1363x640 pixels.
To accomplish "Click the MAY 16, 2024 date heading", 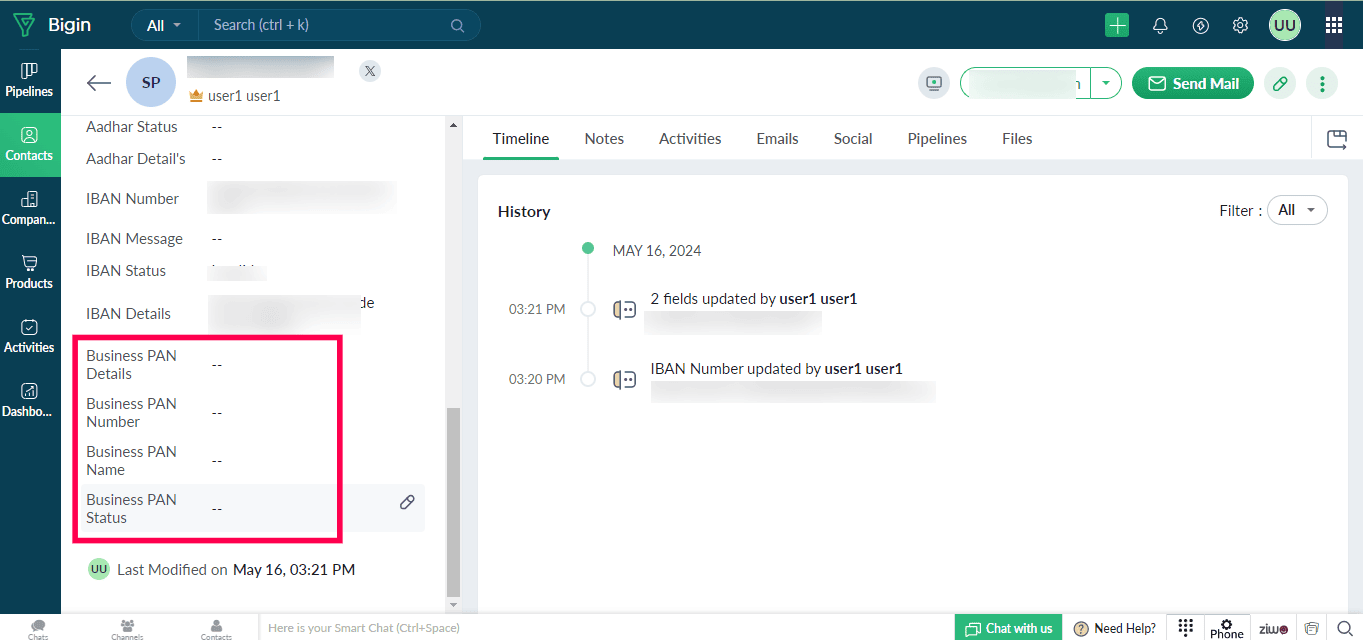I will point(657,250).
